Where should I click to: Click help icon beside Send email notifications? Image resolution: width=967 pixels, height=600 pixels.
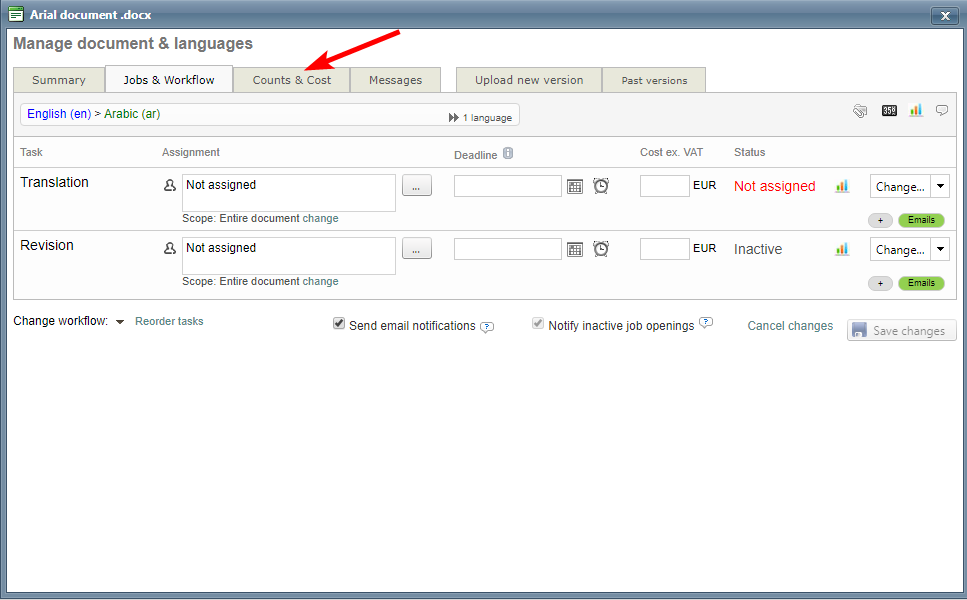tap(487, 327)
